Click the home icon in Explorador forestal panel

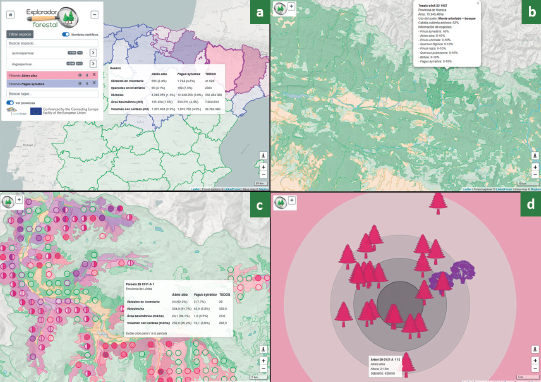10,15
